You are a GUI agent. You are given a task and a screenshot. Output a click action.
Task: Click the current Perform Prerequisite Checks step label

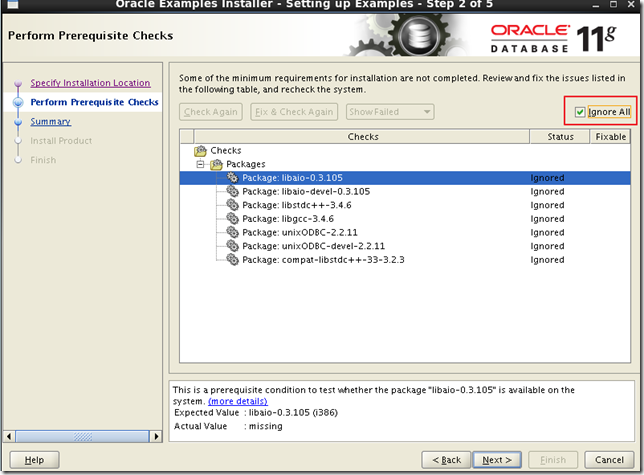(94, 102)
